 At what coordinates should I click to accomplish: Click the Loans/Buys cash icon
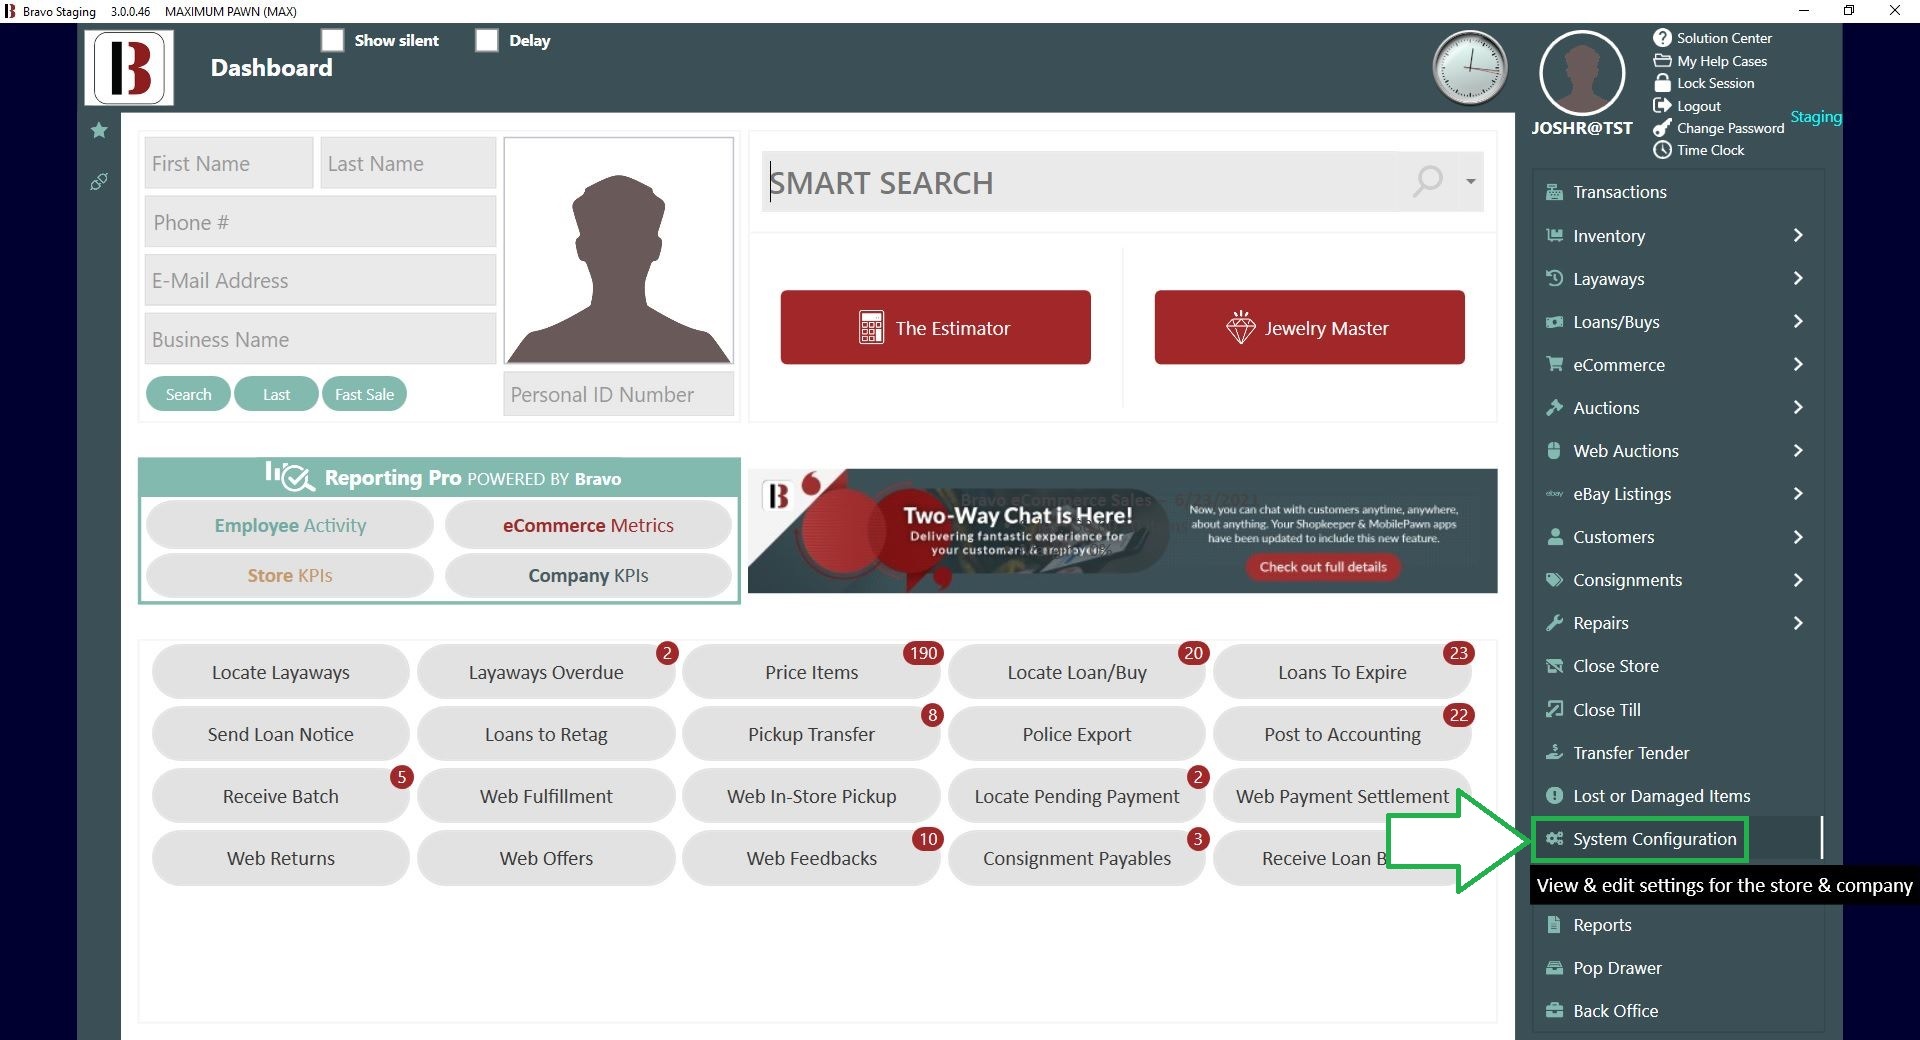pyautogui.click(x=1554, y=322)
